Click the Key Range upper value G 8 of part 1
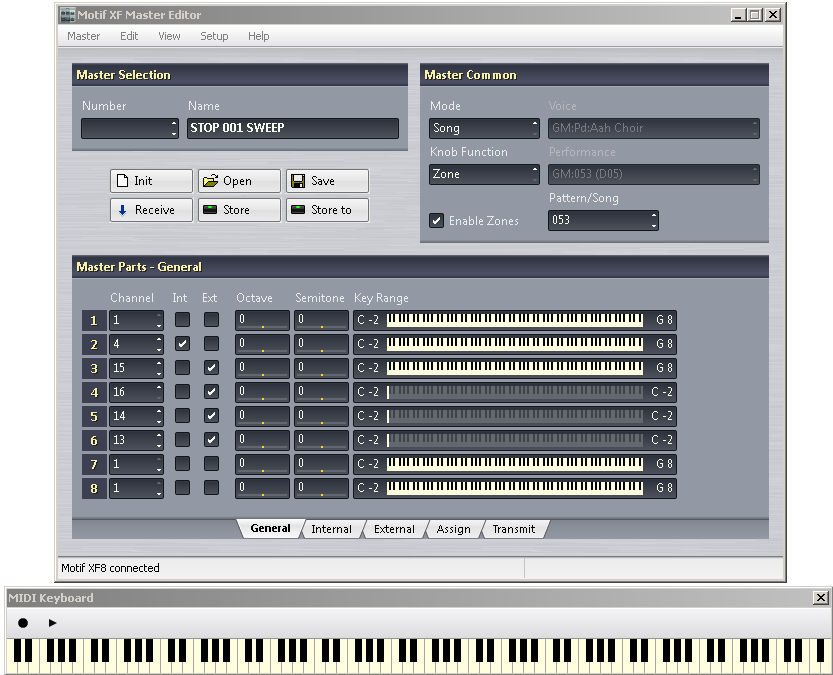The width and height of the screenshot is (833, 675). (x=664, y=320)
